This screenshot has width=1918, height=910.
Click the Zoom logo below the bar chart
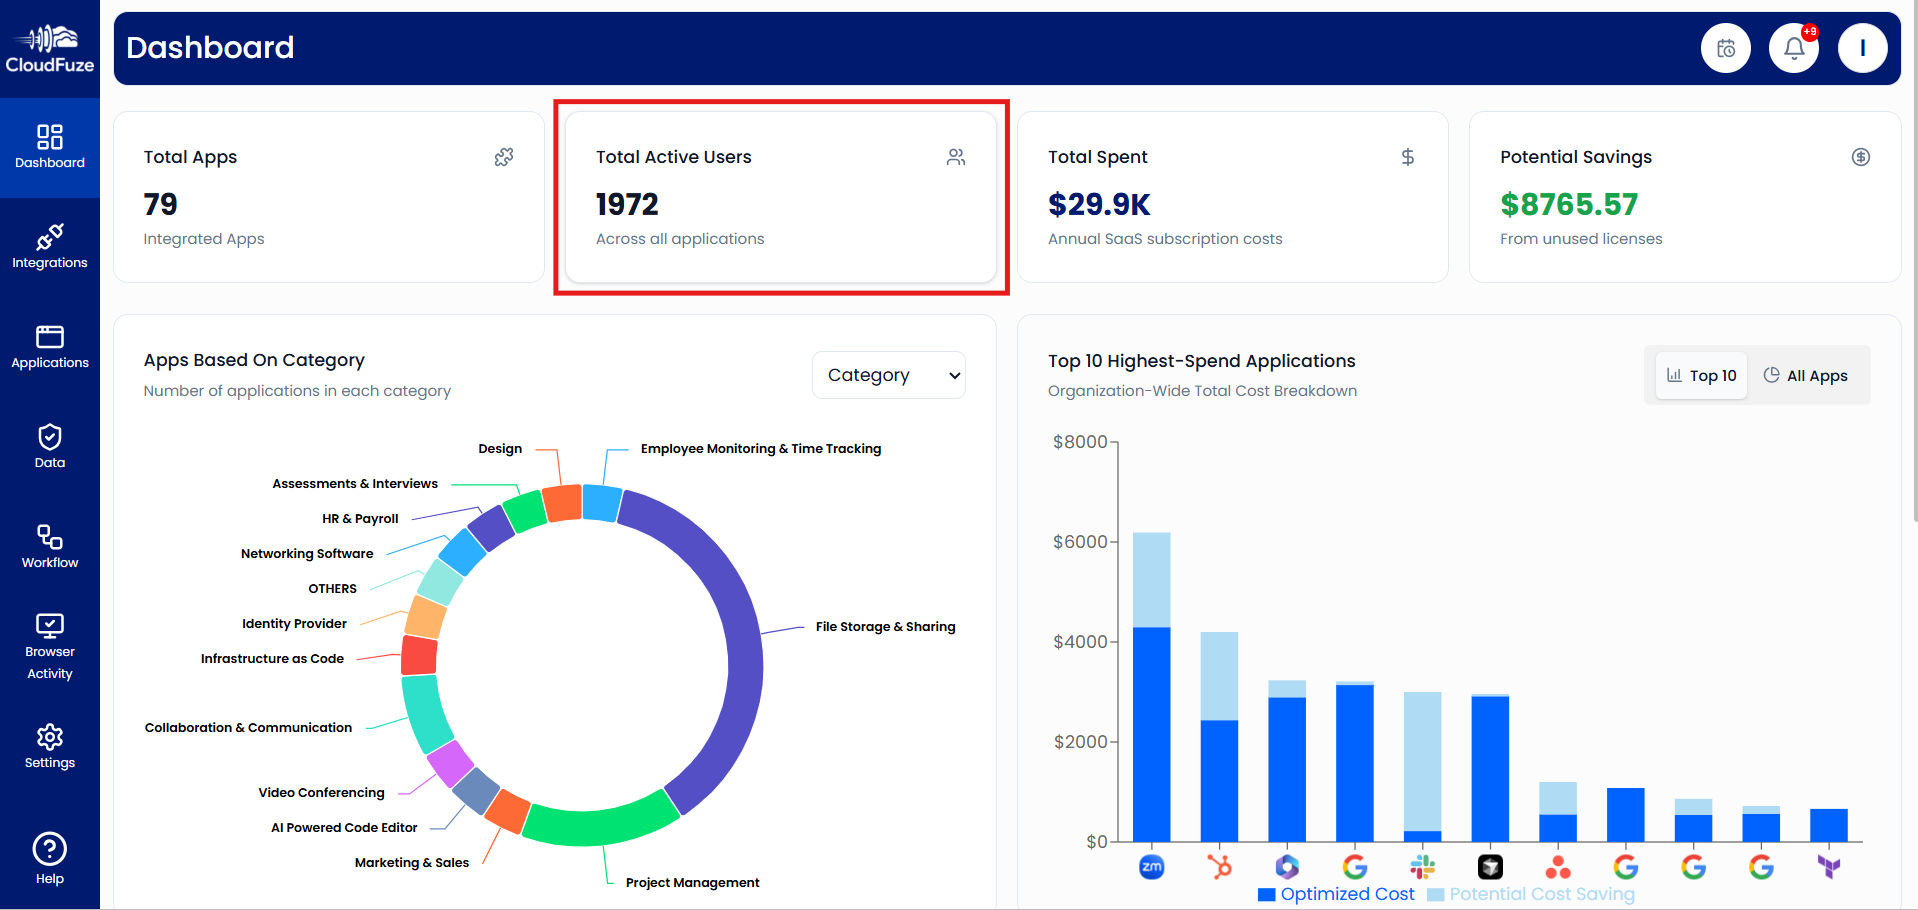point(1151,867)
